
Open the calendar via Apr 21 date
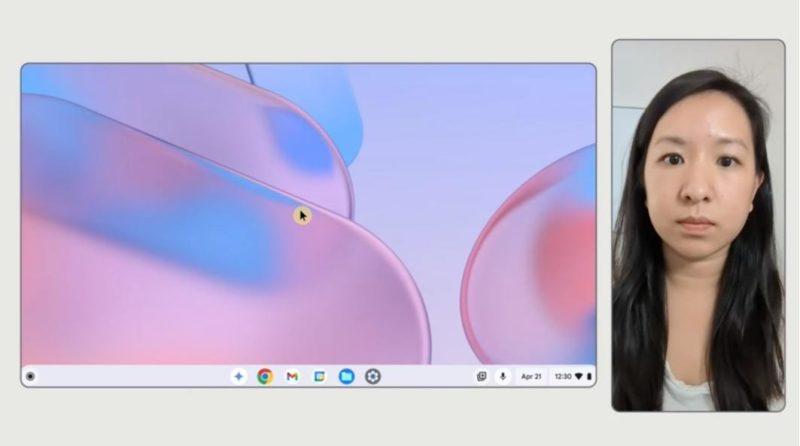(x=531, y=377)
